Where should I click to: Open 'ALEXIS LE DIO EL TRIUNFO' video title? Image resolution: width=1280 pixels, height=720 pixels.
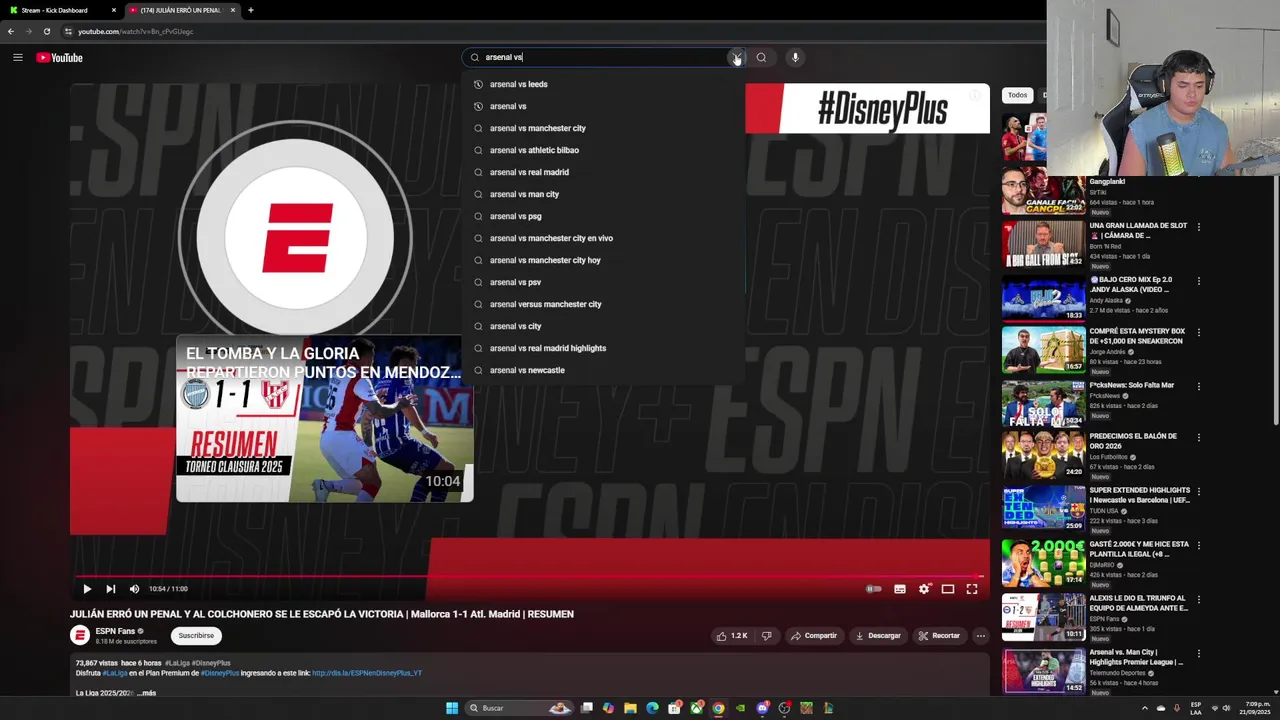pos(1138,603)
